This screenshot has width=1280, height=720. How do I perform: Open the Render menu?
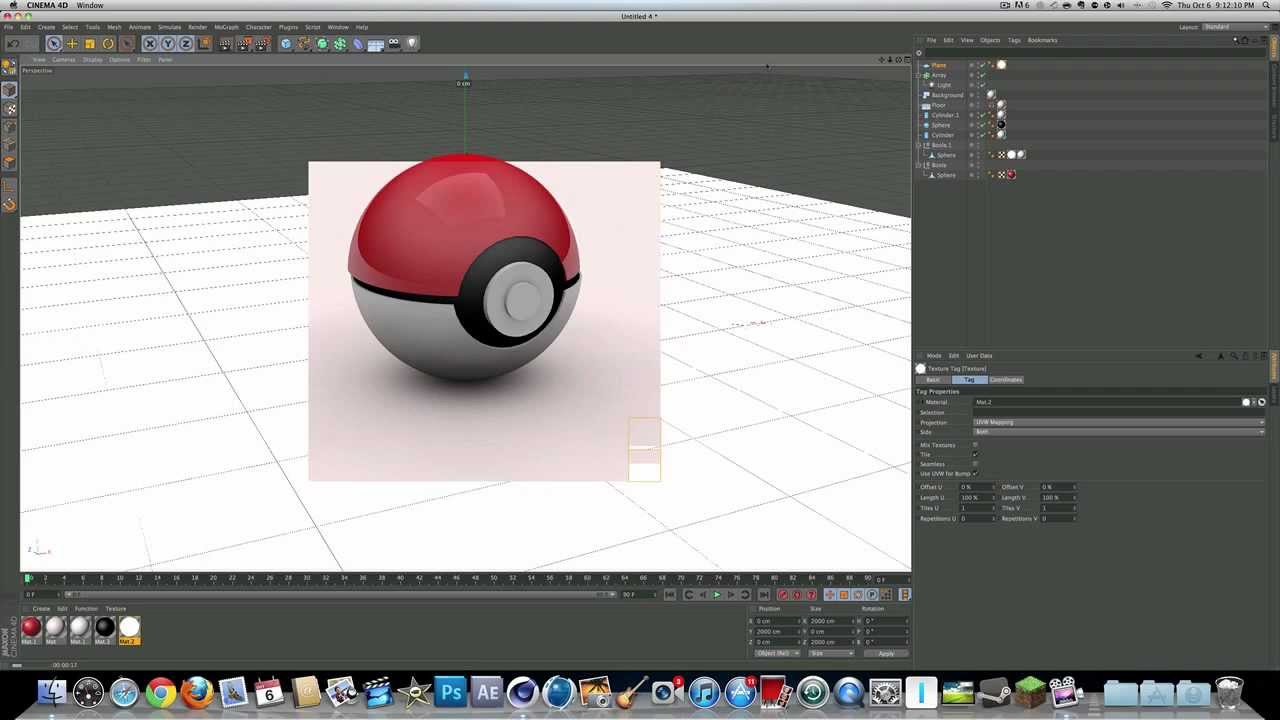click(x=198, y=27)
